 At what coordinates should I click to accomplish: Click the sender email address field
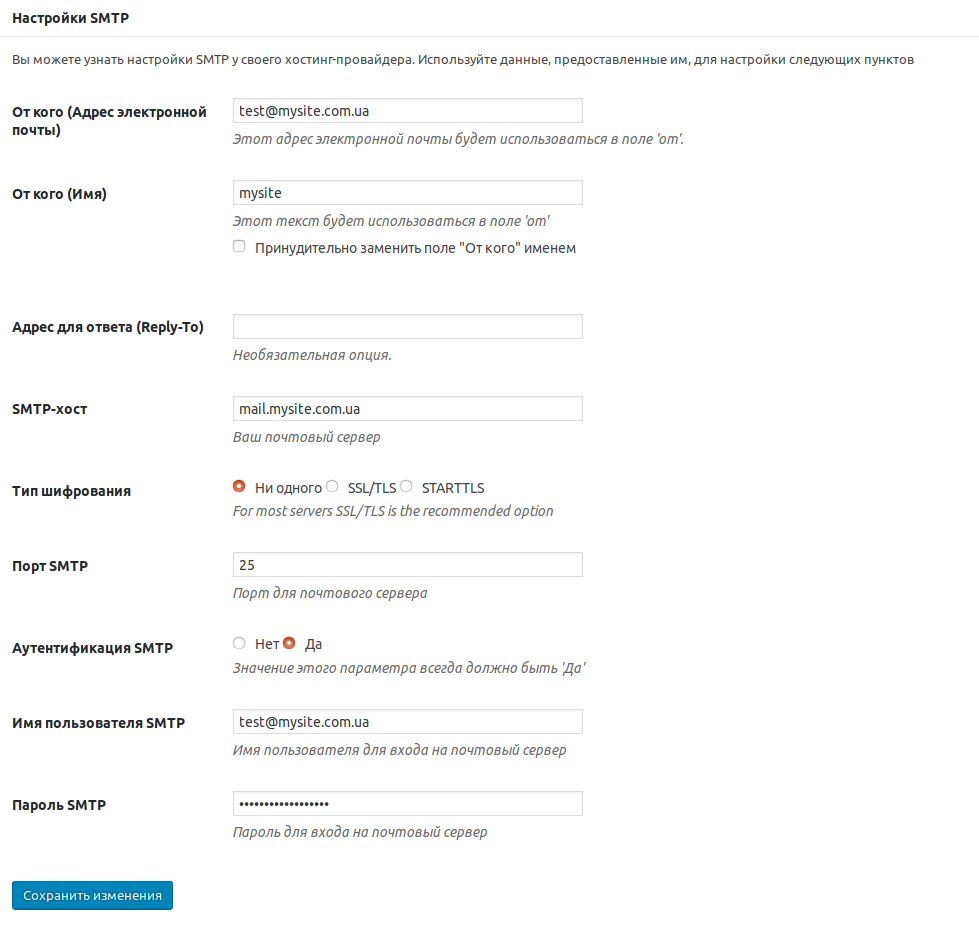coord(408,111)
